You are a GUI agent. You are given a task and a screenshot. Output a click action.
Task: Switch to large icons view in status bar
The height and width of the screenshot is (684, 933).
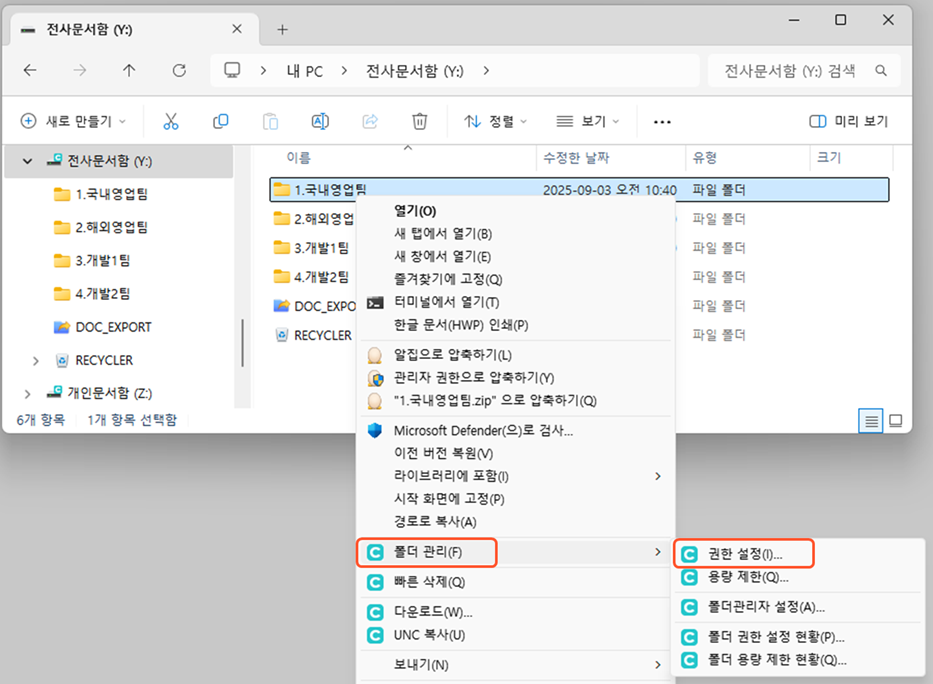(x=896, y=420)
